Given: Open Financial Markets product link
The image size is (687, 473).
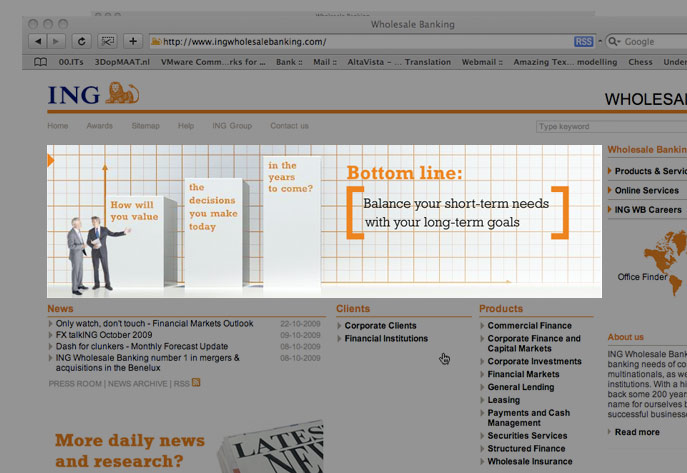Looking at the screenshot, I should [x=523, y=374].
